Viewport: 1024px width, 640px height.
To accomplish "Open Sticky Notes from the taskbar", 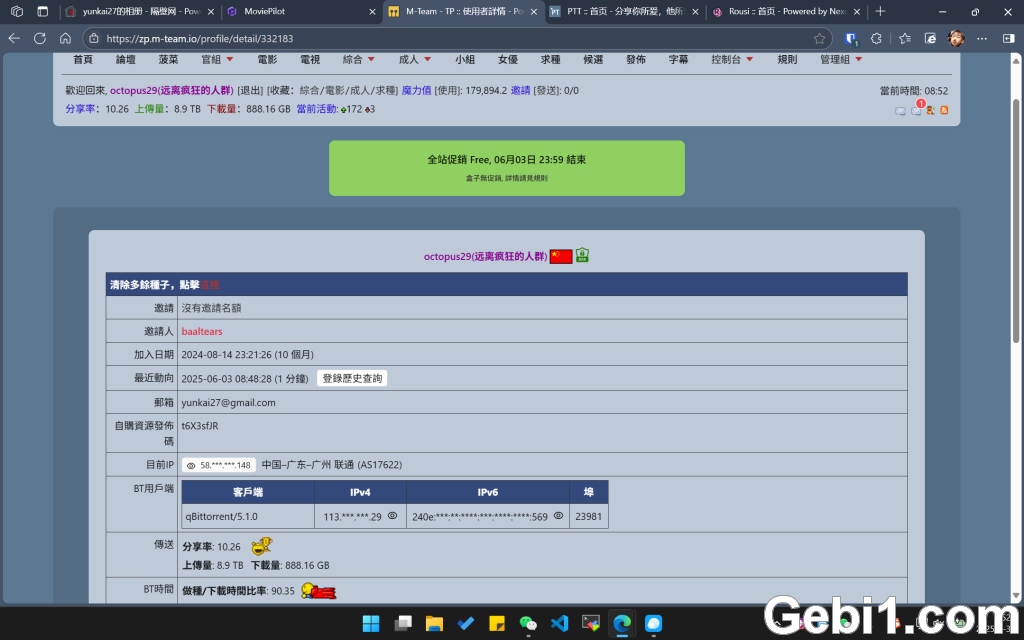I will (x=497, y=624).
